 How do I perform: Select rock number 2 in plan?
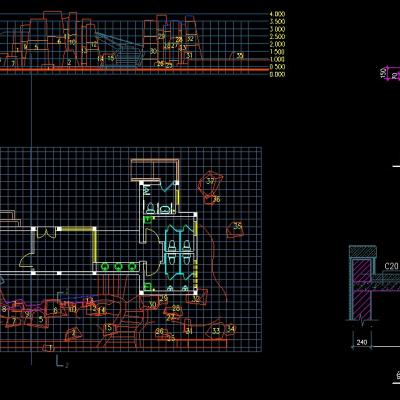[74, 333]
